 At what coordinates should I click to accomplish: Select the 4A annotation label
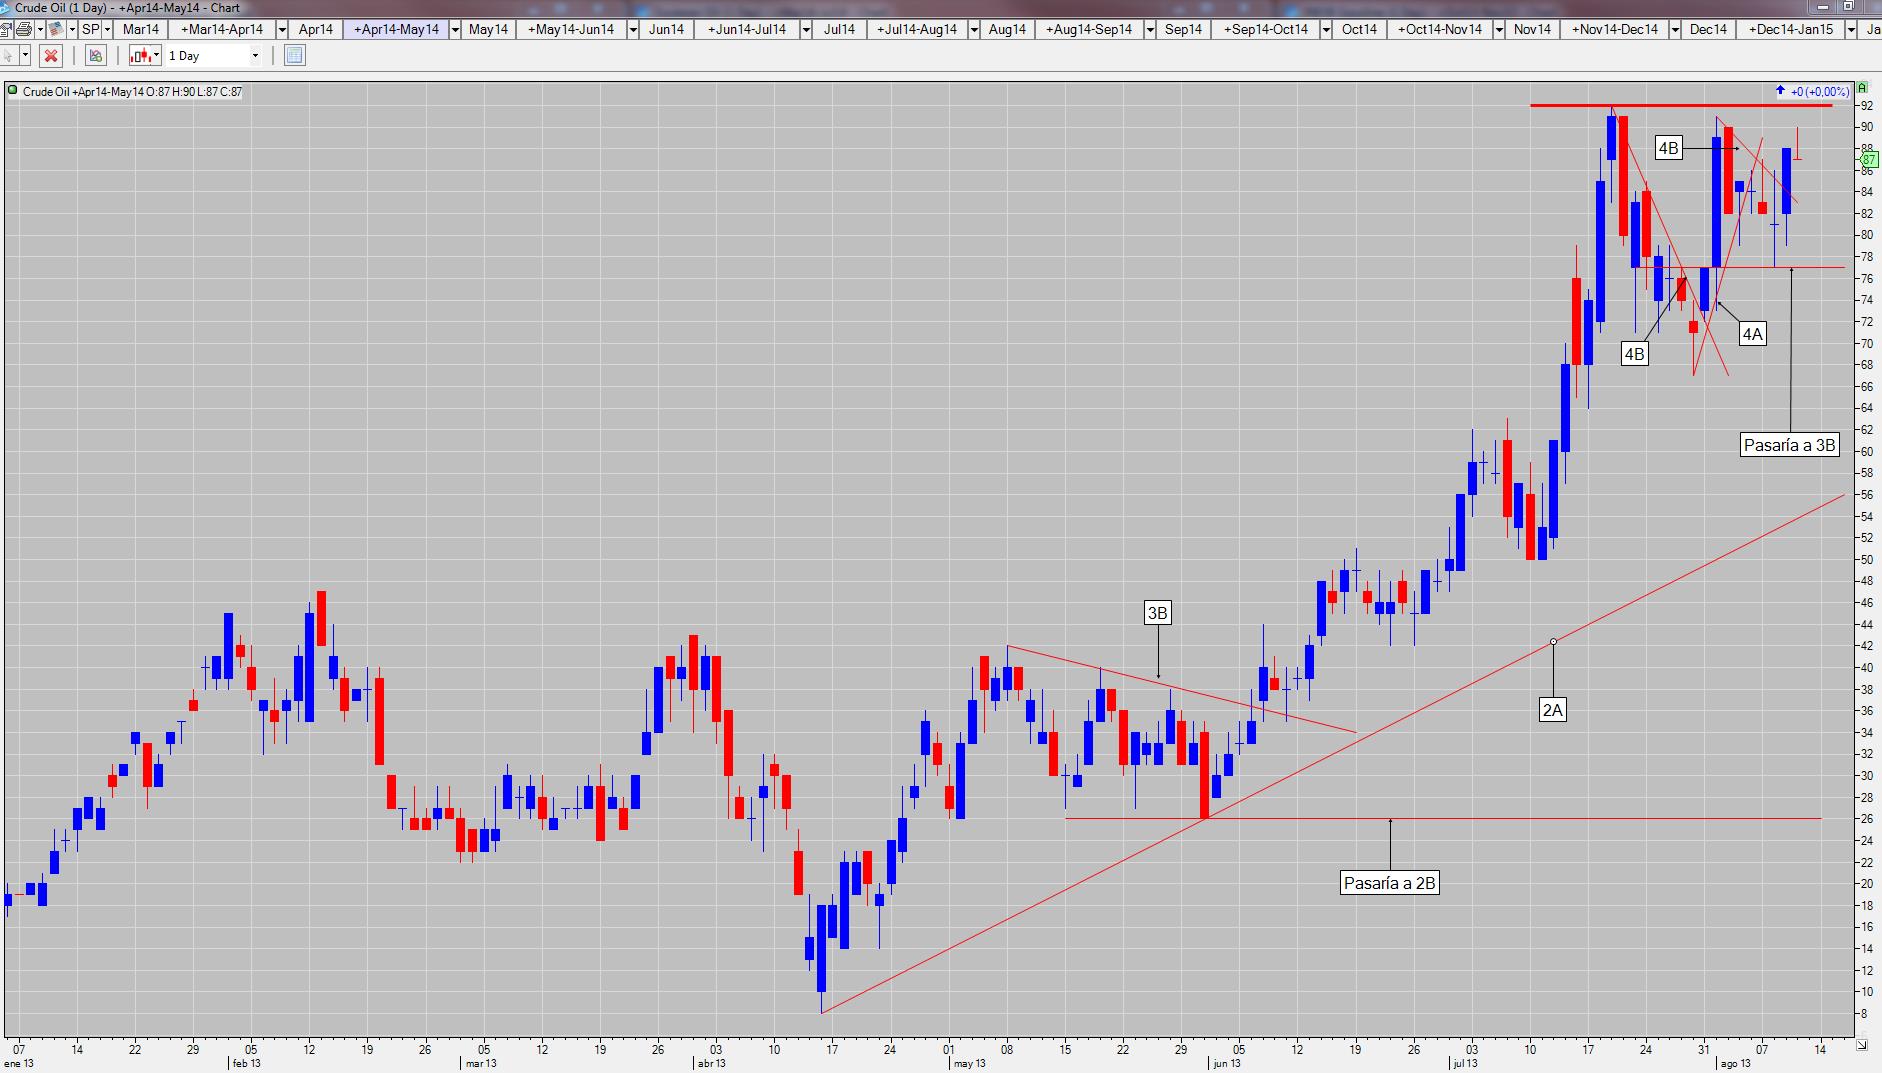1752,334
